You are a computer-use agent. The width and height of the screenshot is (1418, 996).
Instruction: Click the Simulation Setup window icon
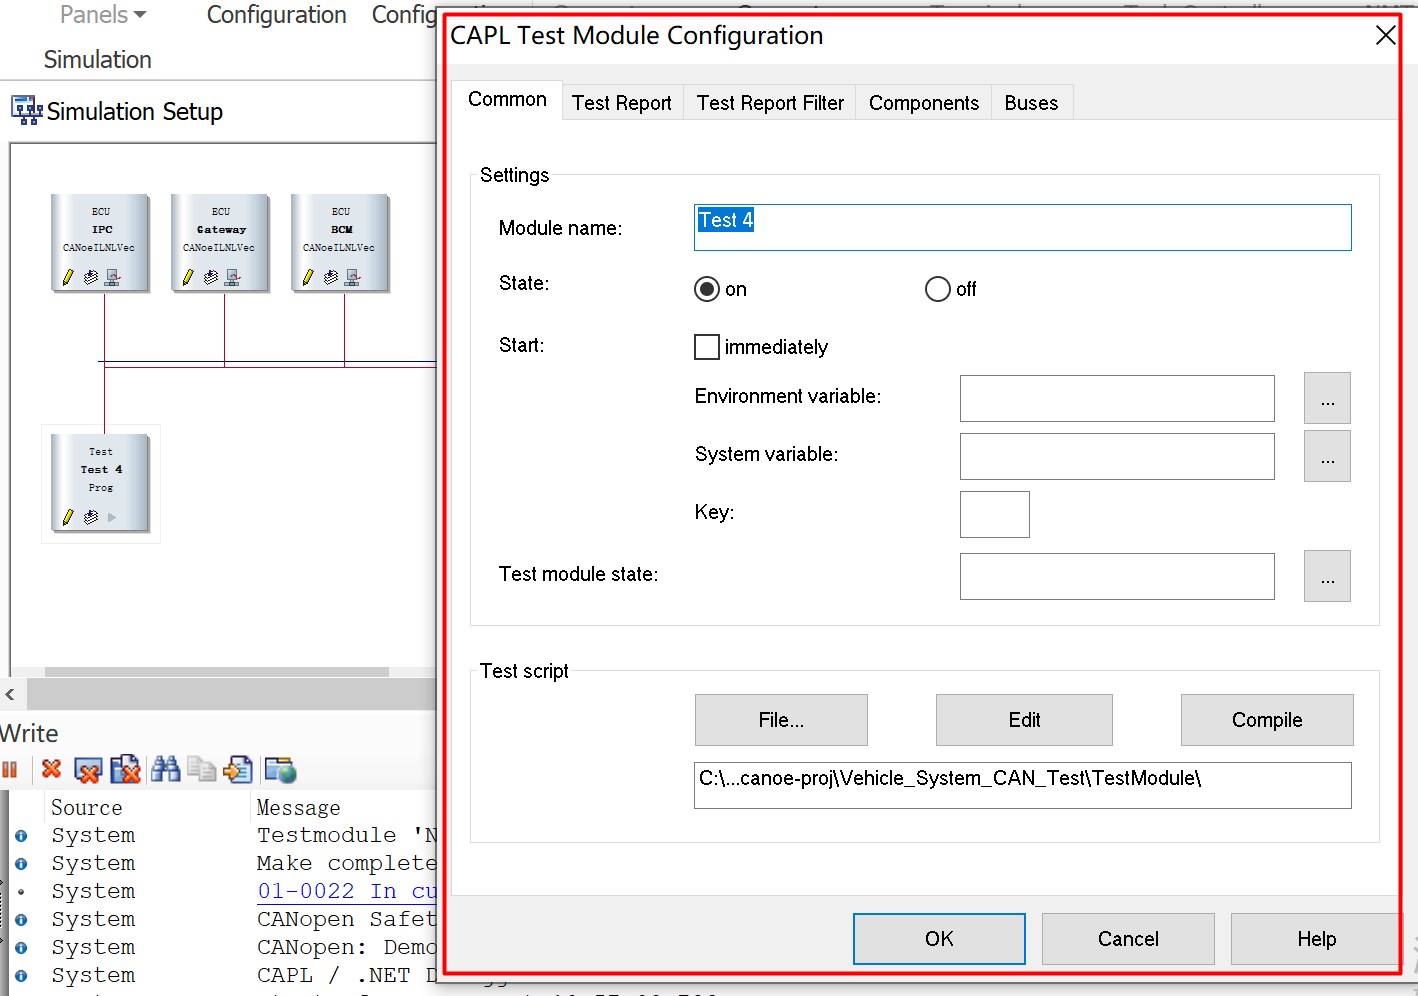[26, 111]
